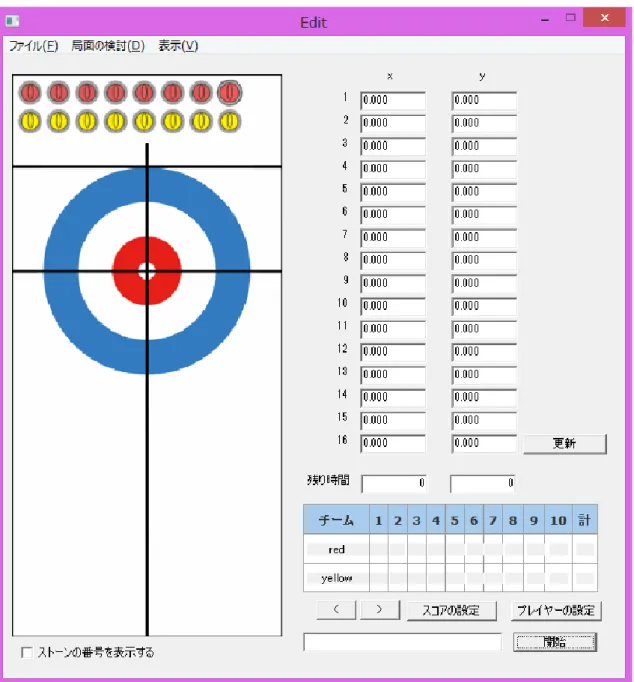
Task: Click the first 残り時間 time field
Action: [394, 484]
